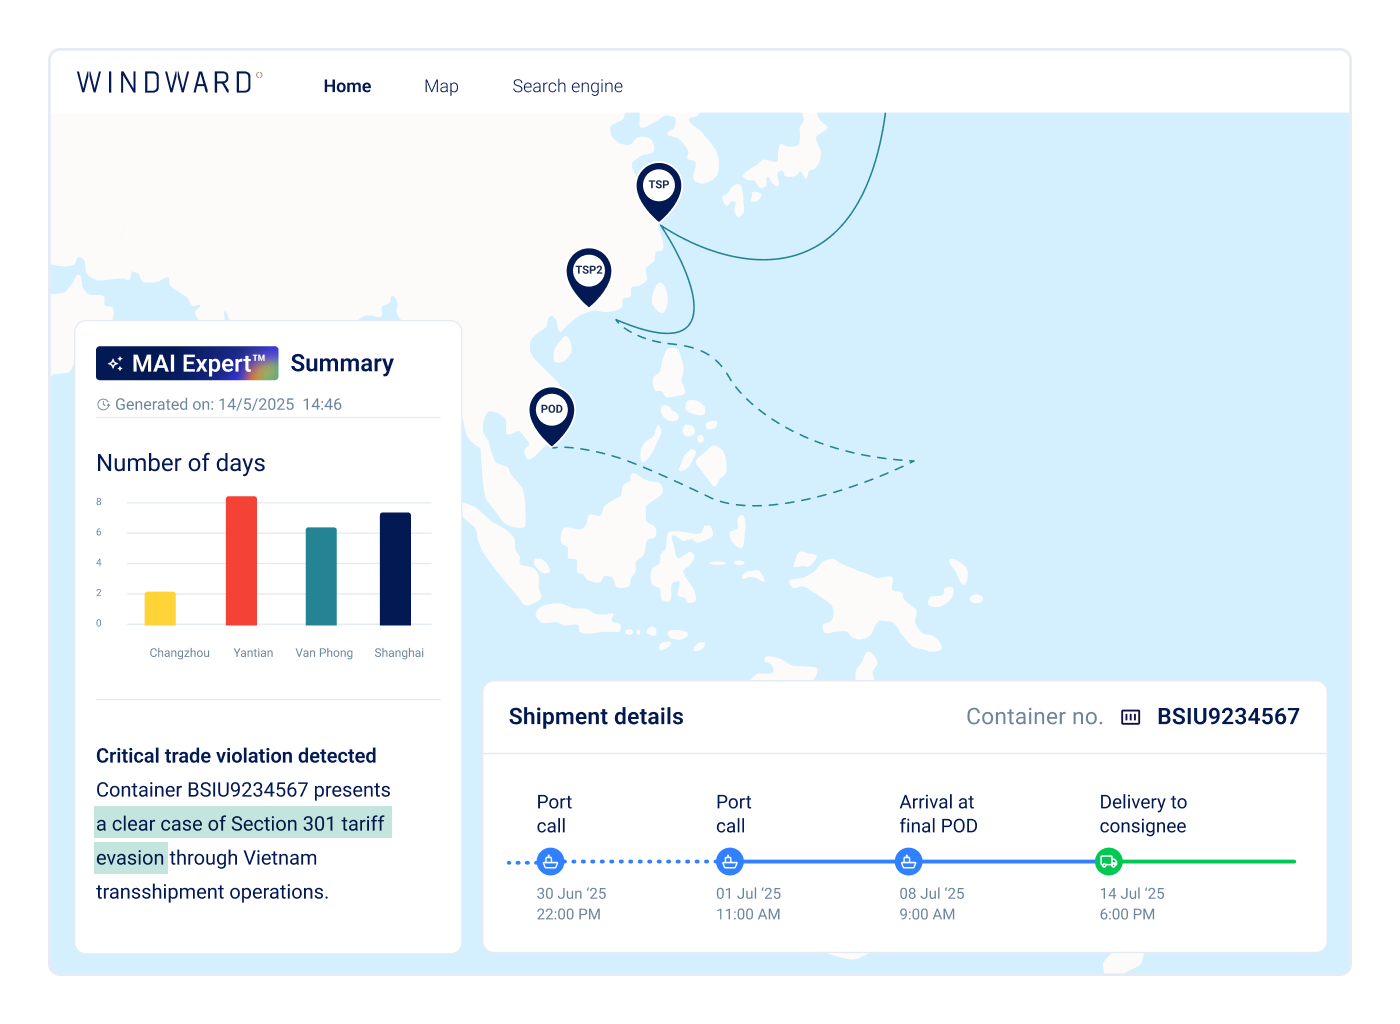Click the 01 Jul port call ship marker
Screen dimensions: 1400x1024
730,861
